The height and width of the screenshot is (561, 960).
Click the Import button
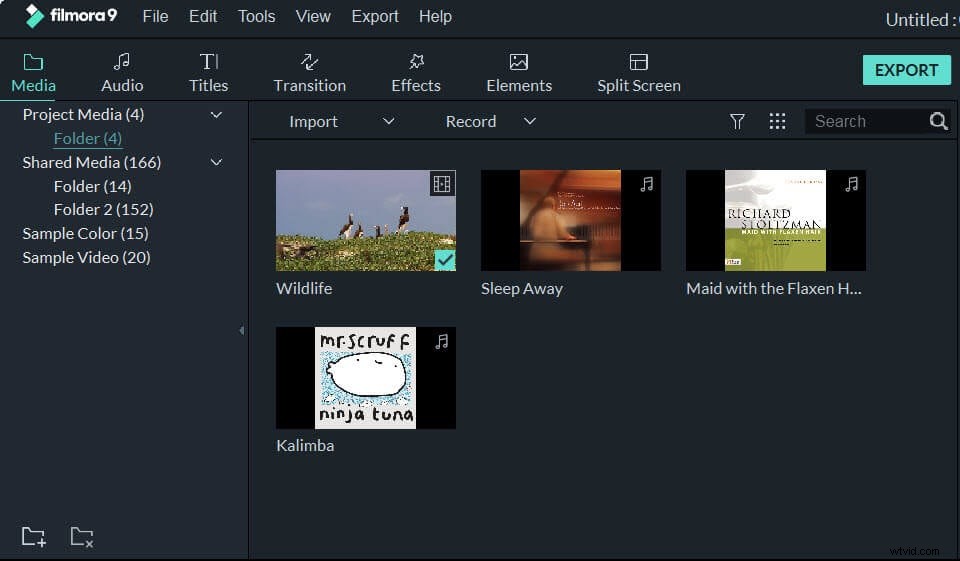[x=313, y=121]
